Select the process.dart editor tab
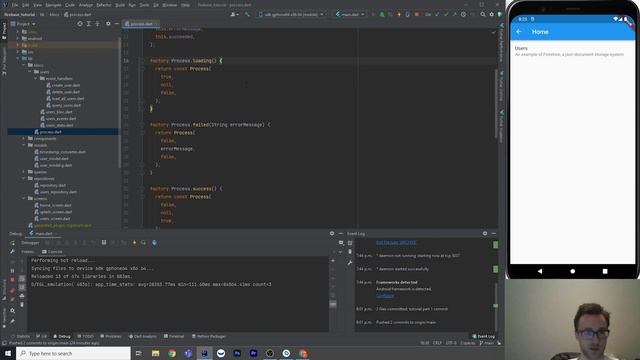The height and width of the screenshot is (360, 640). coord(141,24)
